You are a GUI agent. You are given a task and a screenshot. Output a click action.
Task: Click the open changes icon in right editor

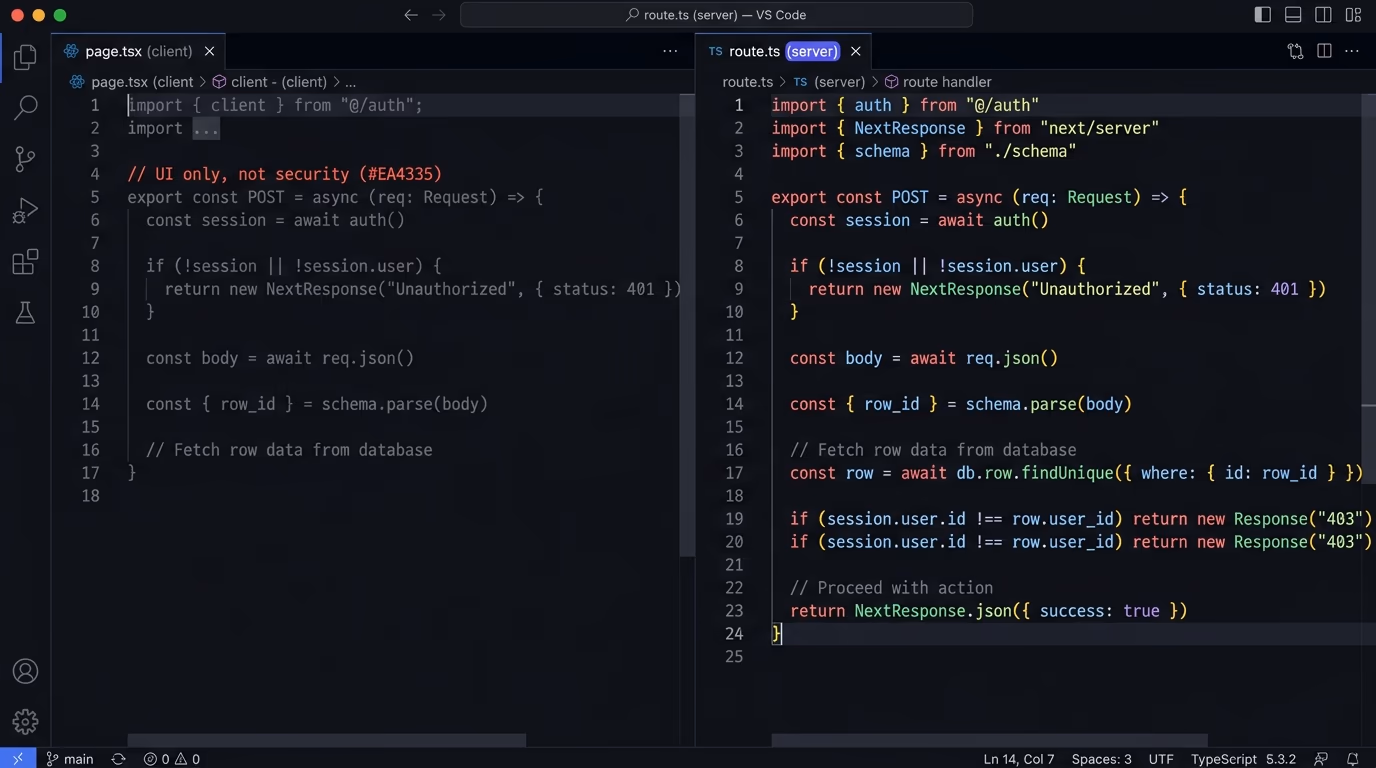pos(1295,51)
